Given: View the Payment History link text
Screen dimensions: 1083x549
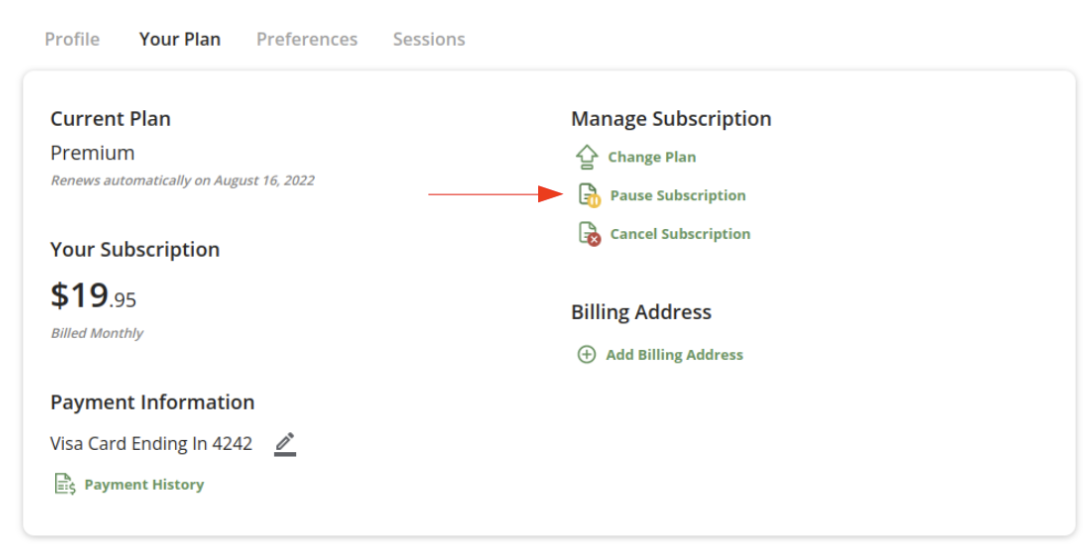Looking at the screenshot, I should pyautogui.click(x=144, y=485).
